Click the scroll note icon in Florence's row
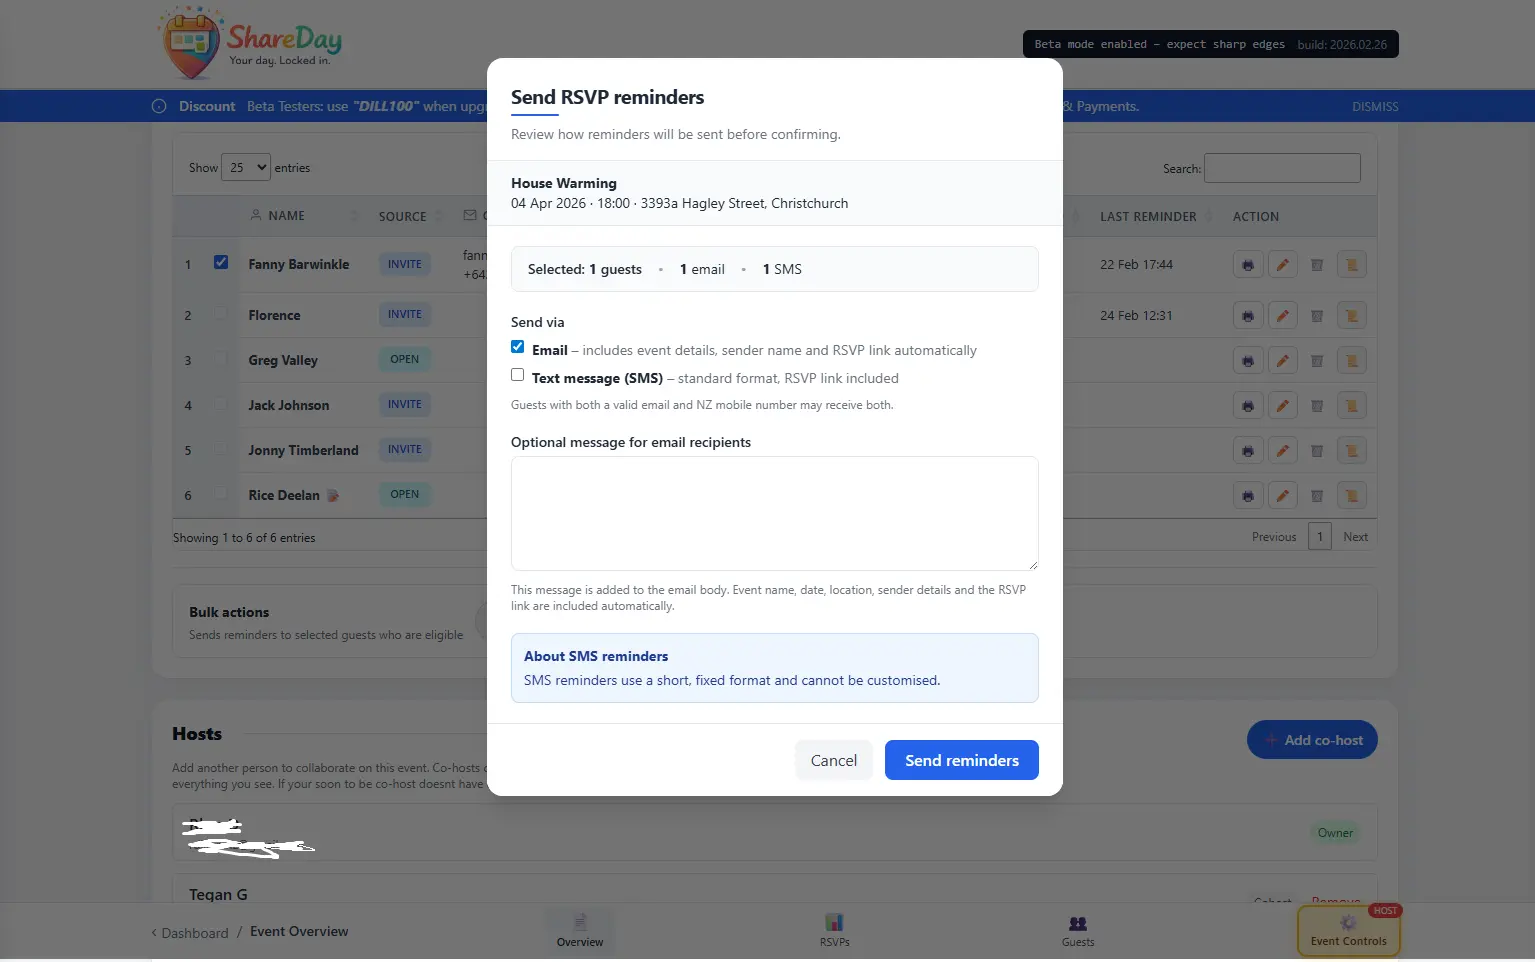The height and width of the screenshot is (962, 1535). click(x=1352, y=316)
